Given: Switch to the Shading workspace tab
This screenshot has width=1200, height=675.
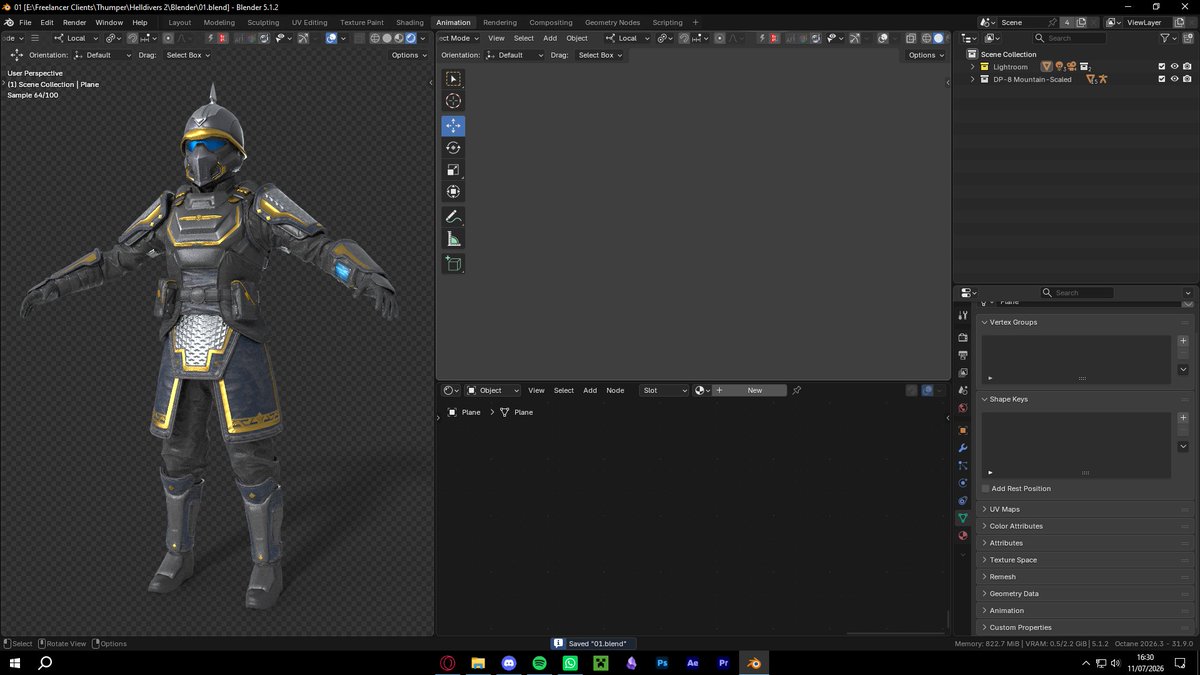Looking at the screenshot, I should 410,22.
